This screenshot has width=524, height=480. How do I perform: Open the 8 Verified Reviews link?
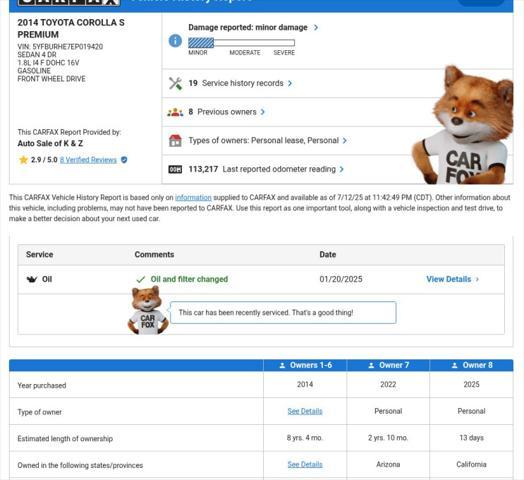pos(88,160)
